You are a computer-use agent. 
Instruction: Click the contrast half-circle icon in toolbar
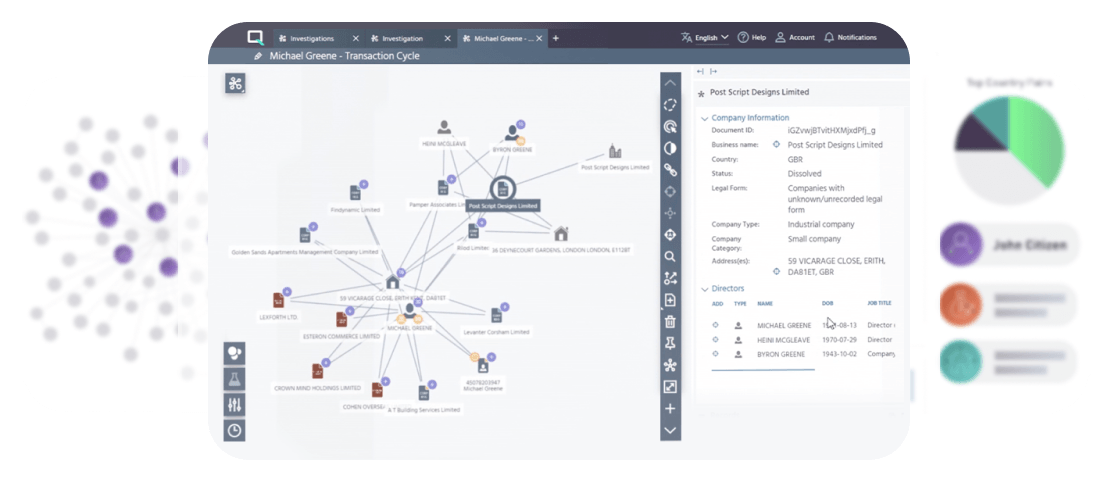[x=670, y=148]
